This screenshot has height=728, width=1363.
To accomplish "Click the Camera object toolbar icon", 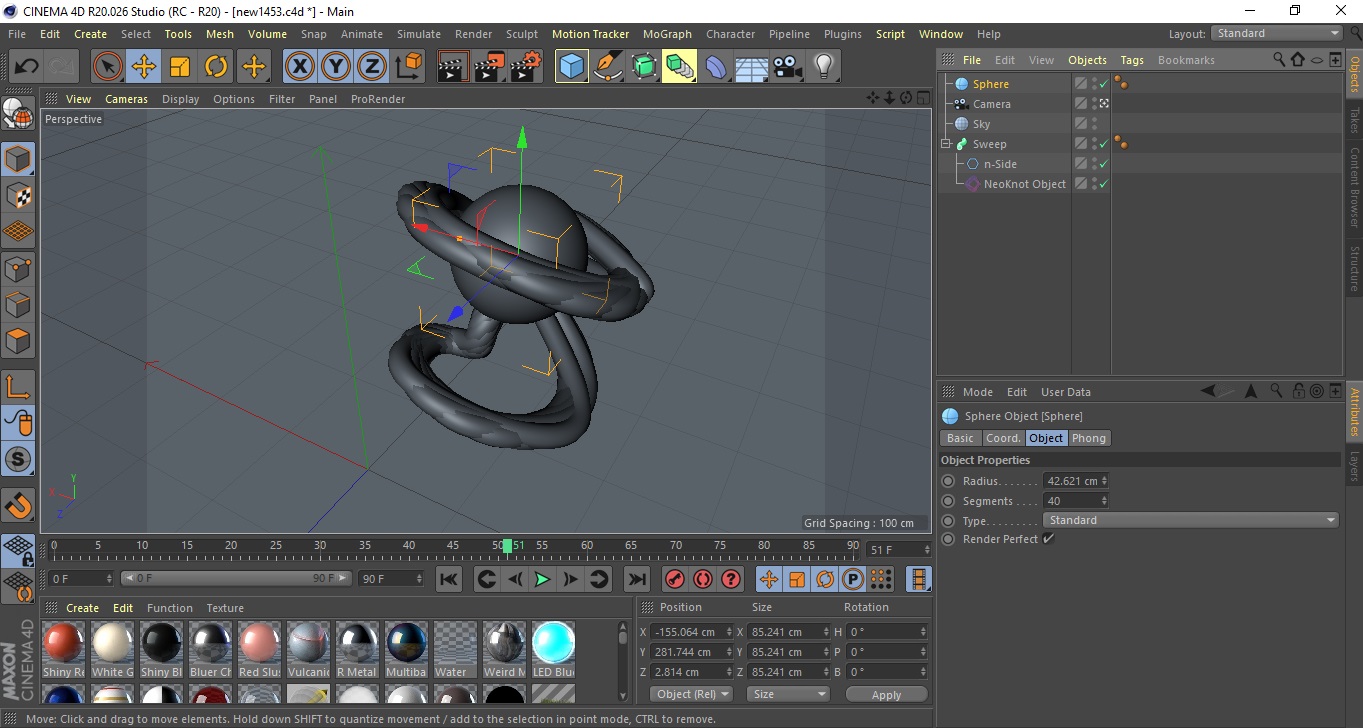I will coord(788,67).
